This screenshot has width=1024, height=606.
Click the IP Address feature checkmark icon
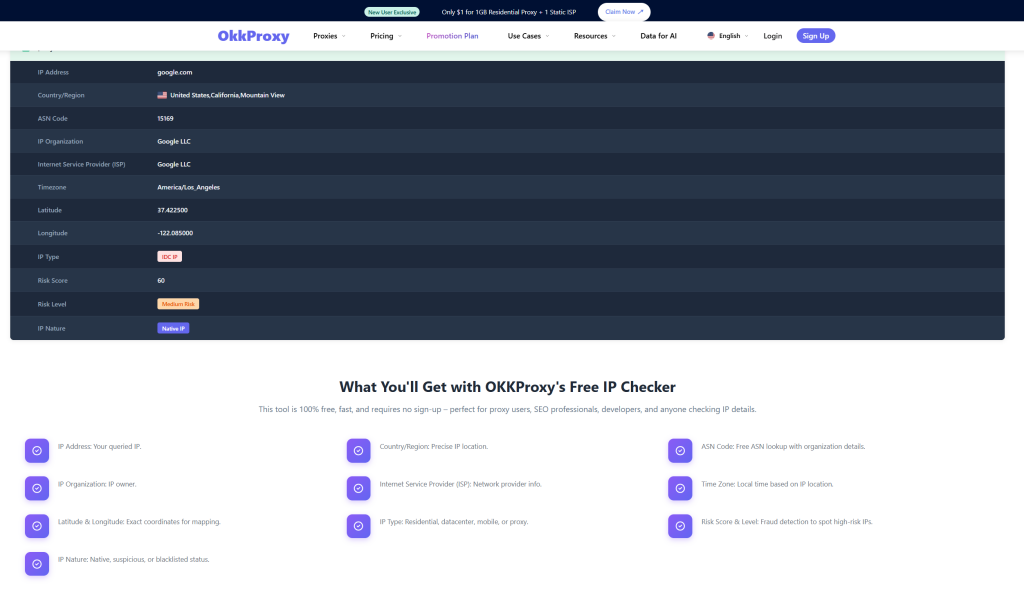(x=37, y=450)
